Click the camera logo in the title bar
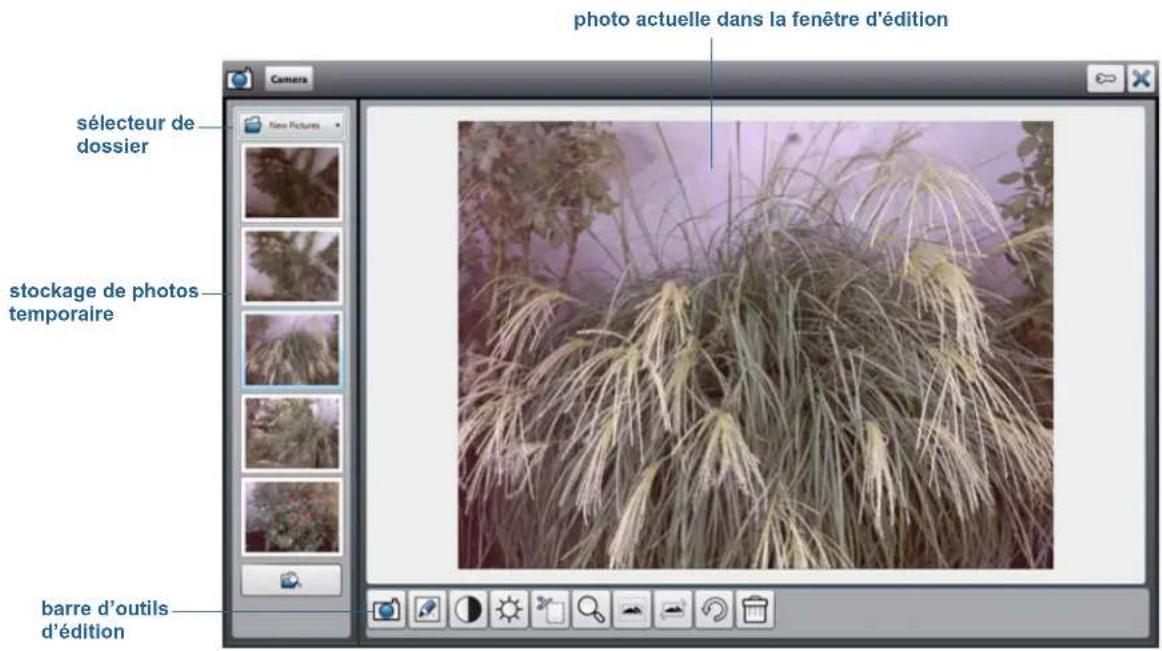Viewport: 1162px width, 651px height. point(239,77)
